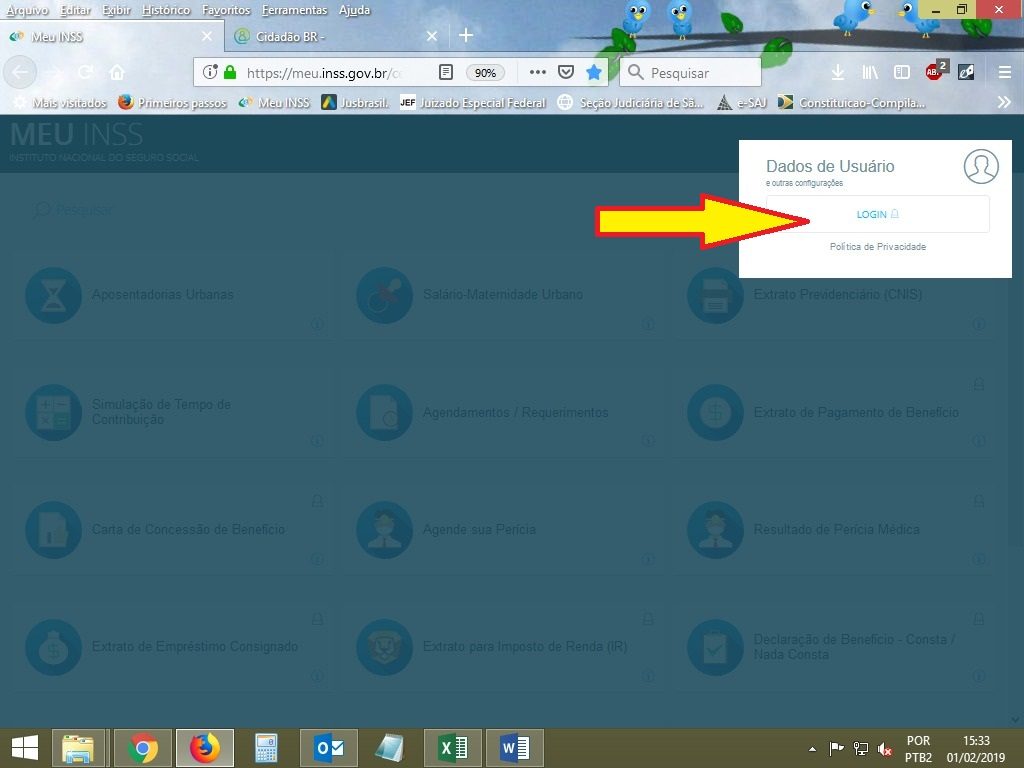Toggle the blue bookmark star
The height and width of the screenshot is (768, 1024).
coord(594,72)
